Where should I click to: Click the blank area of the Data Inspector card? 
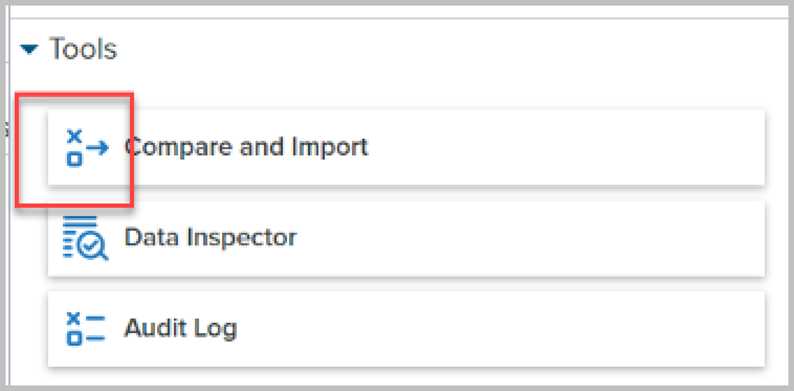click(527, 238)
